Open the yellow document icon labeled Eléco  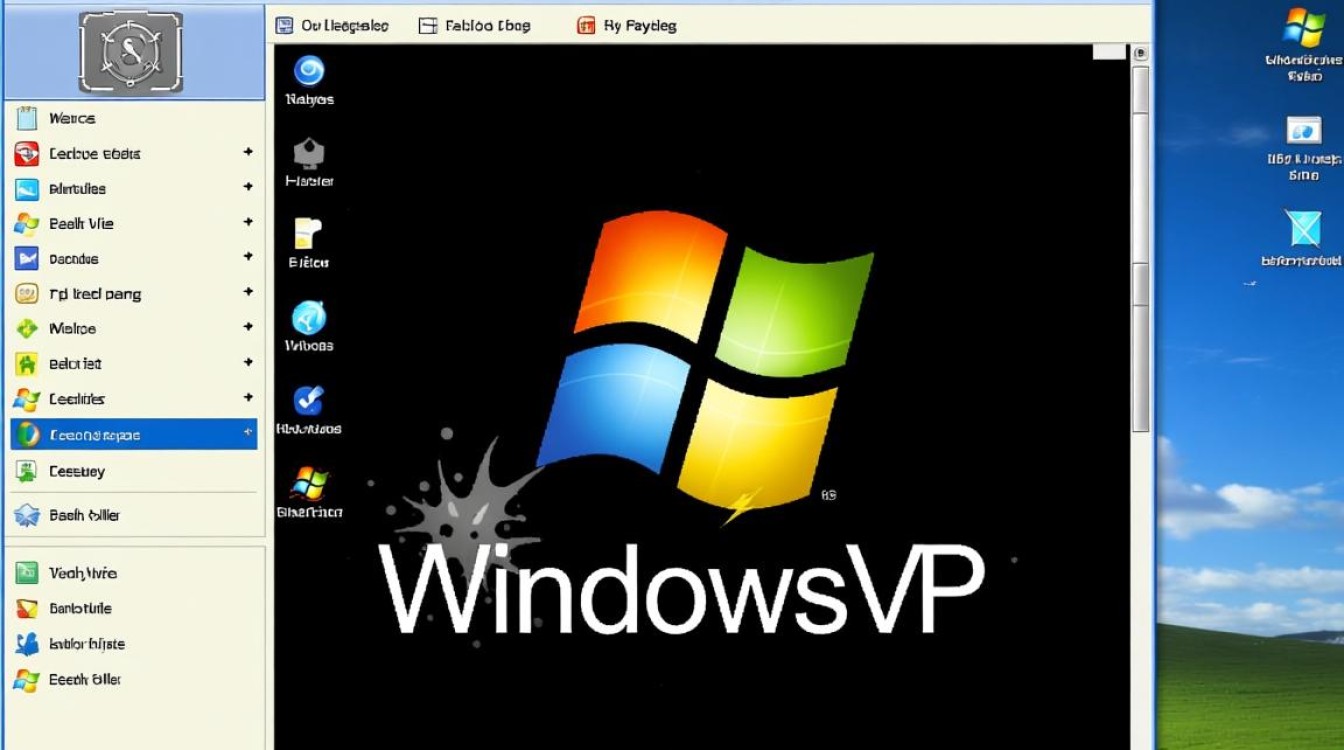[x=308, y=233]
